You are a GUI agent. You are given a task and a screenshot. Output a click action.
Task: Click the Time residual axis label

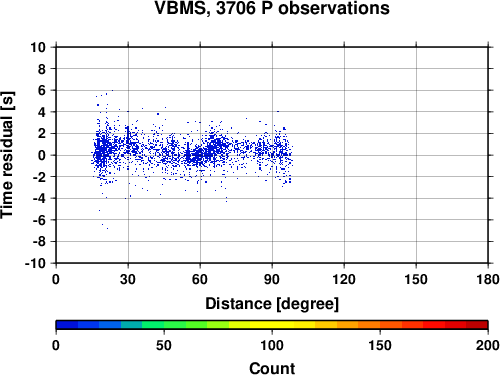pyautogui.click(x=7, y=155)
